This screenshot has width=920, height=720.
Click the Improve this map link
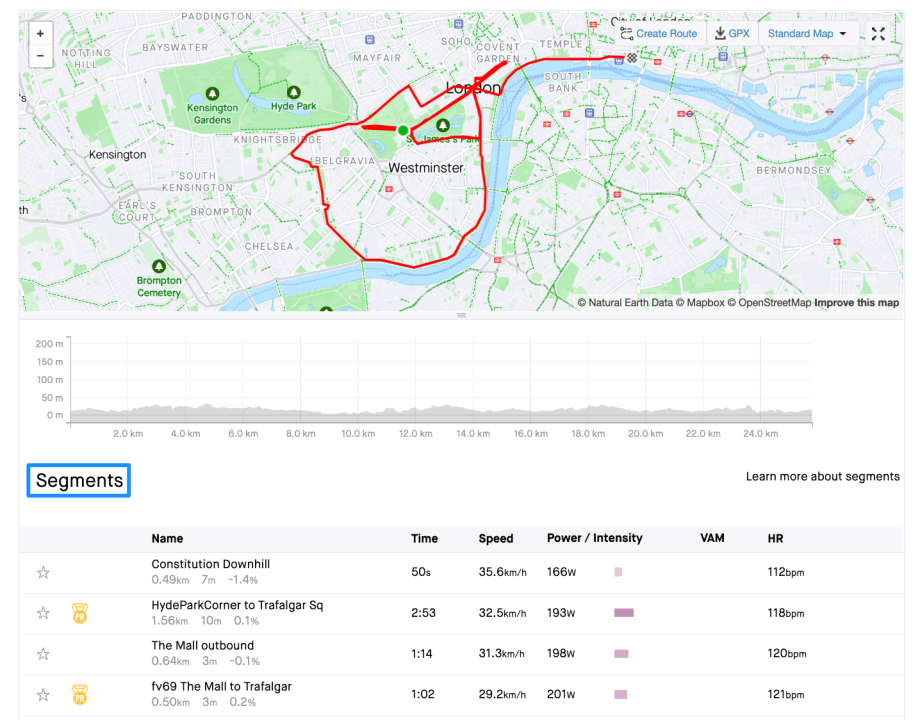[856, 303]
